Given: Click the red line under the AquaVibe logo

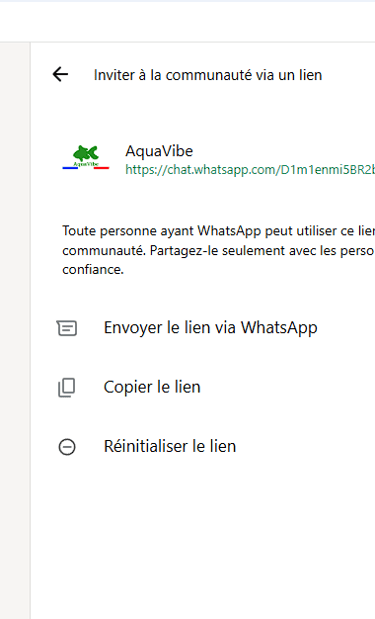Looking at the screenshot, I should pos(101,168).
